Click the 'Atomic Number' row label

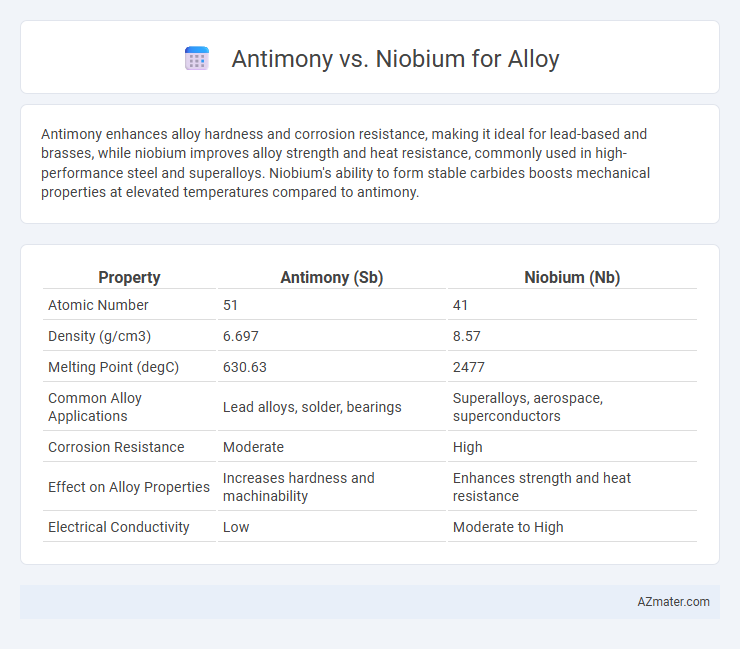(x=98, y=305)
